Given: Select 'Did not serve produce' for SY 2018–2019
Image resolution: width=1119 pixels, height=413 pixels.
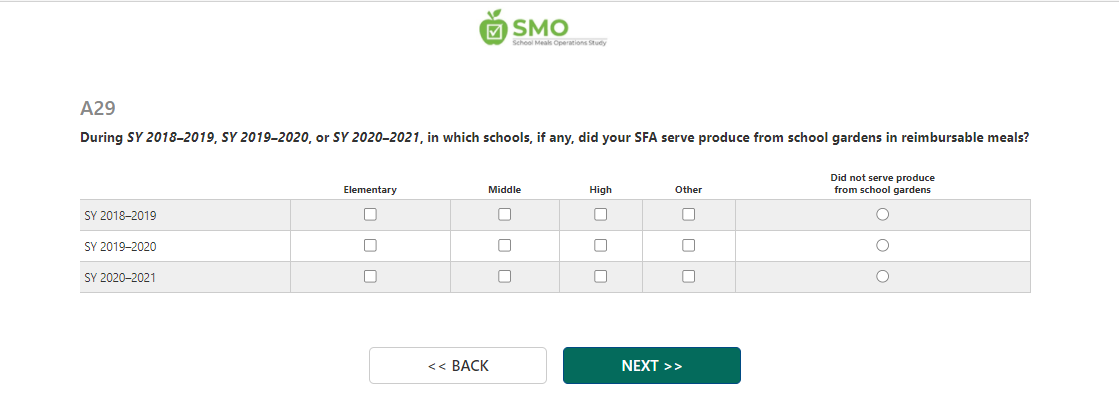Looking at the screenshot, I should 882,214.
